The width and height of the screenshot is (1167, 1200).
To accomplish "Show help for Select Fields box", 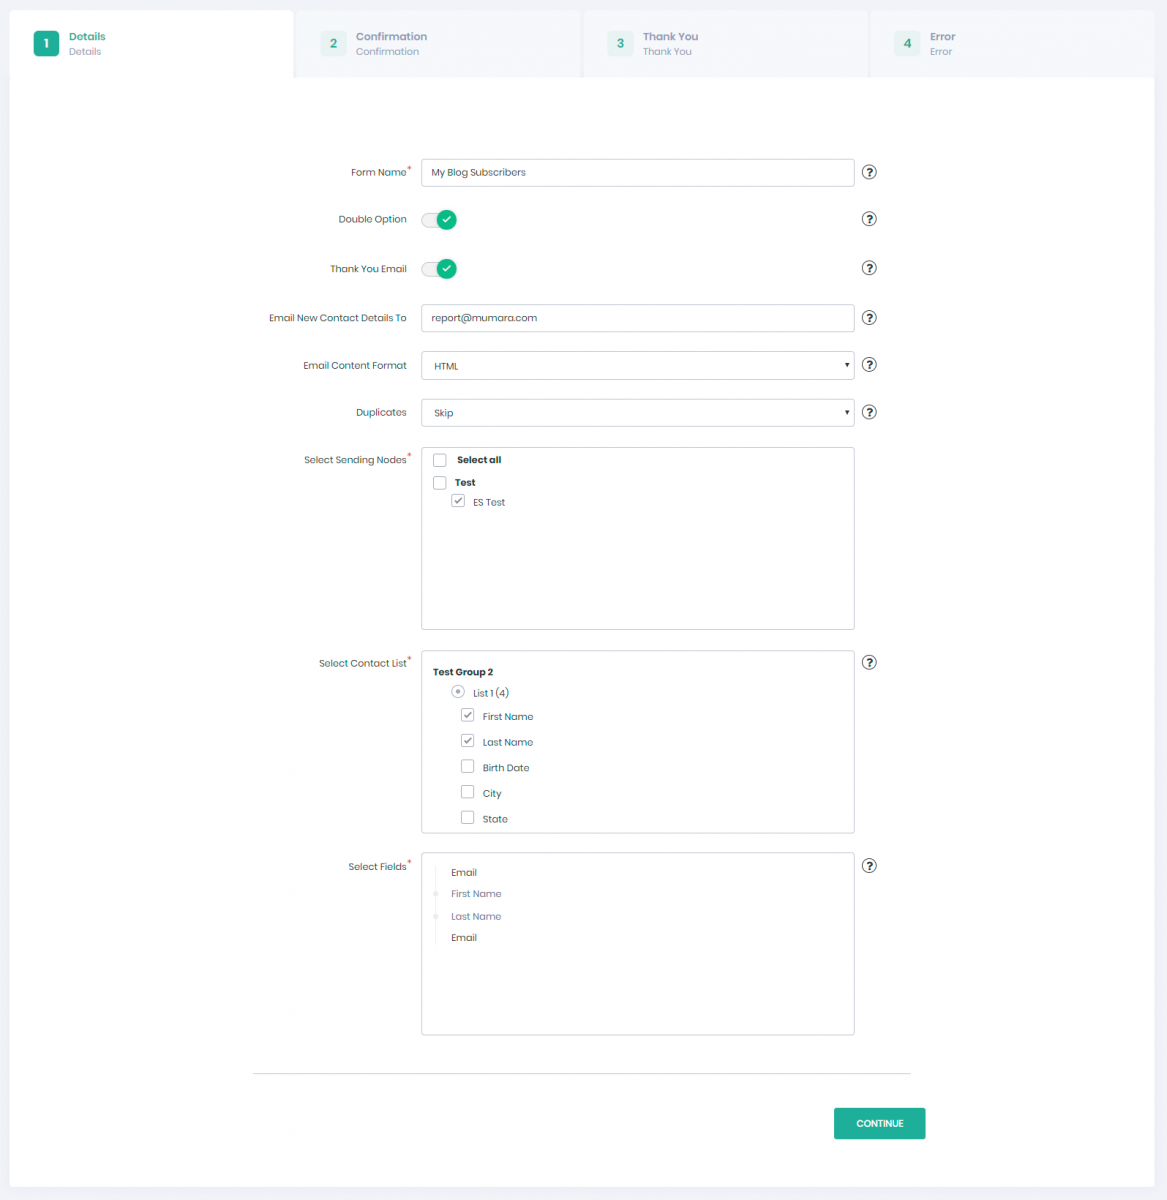I will 869,866.
